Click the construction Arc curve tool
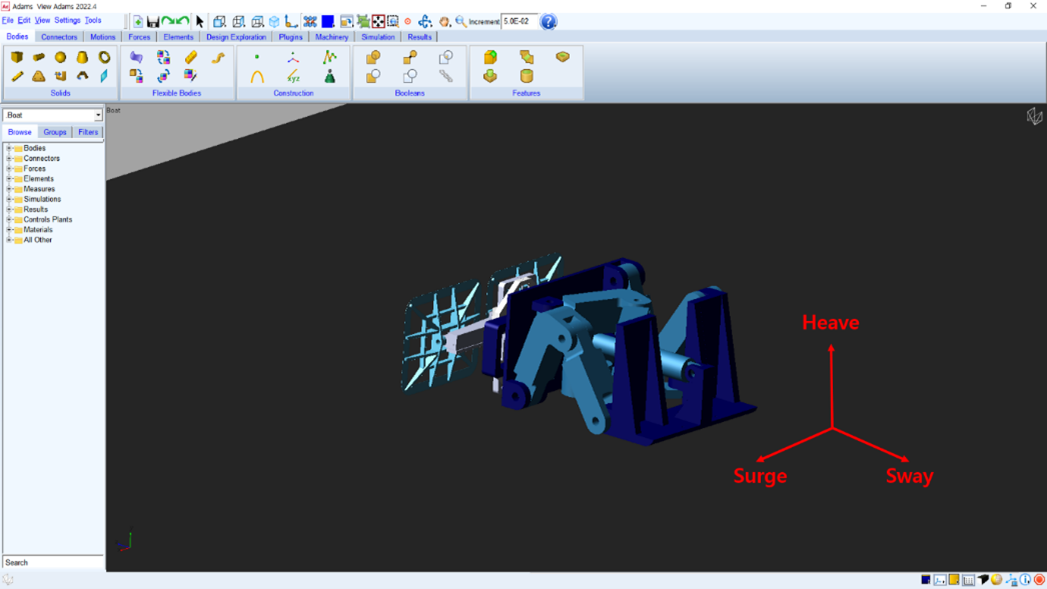This screenshot has height=589, width=1047. 257,76
